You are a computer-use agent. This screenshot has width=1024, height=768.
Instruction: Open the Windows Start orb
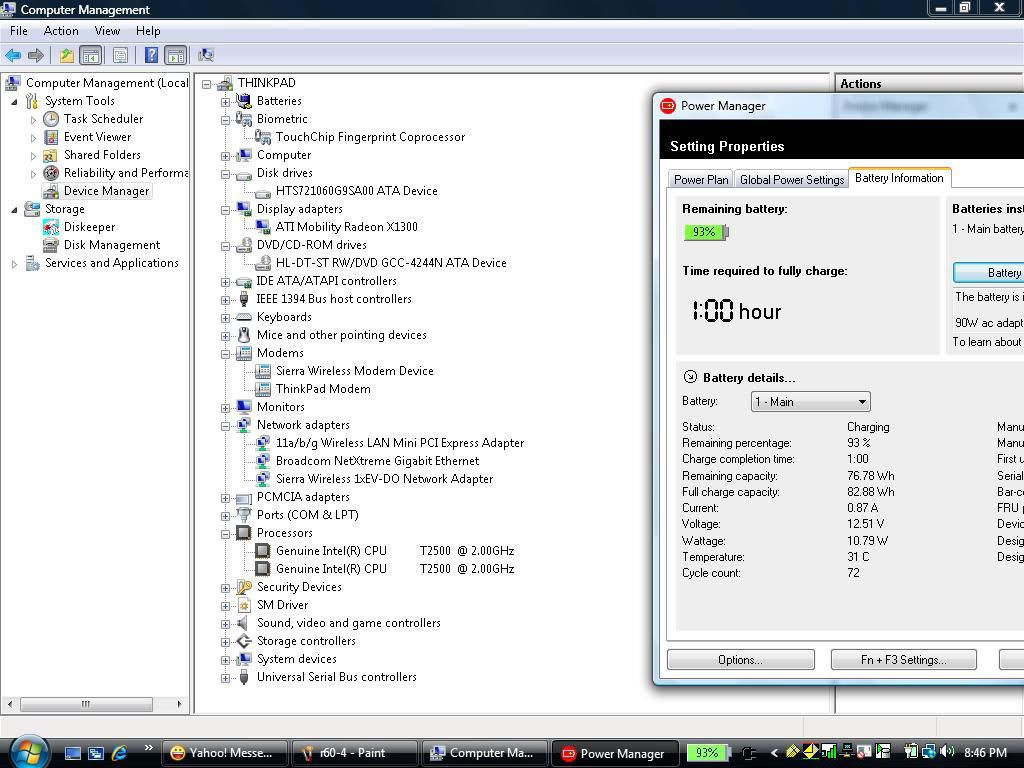28,751
